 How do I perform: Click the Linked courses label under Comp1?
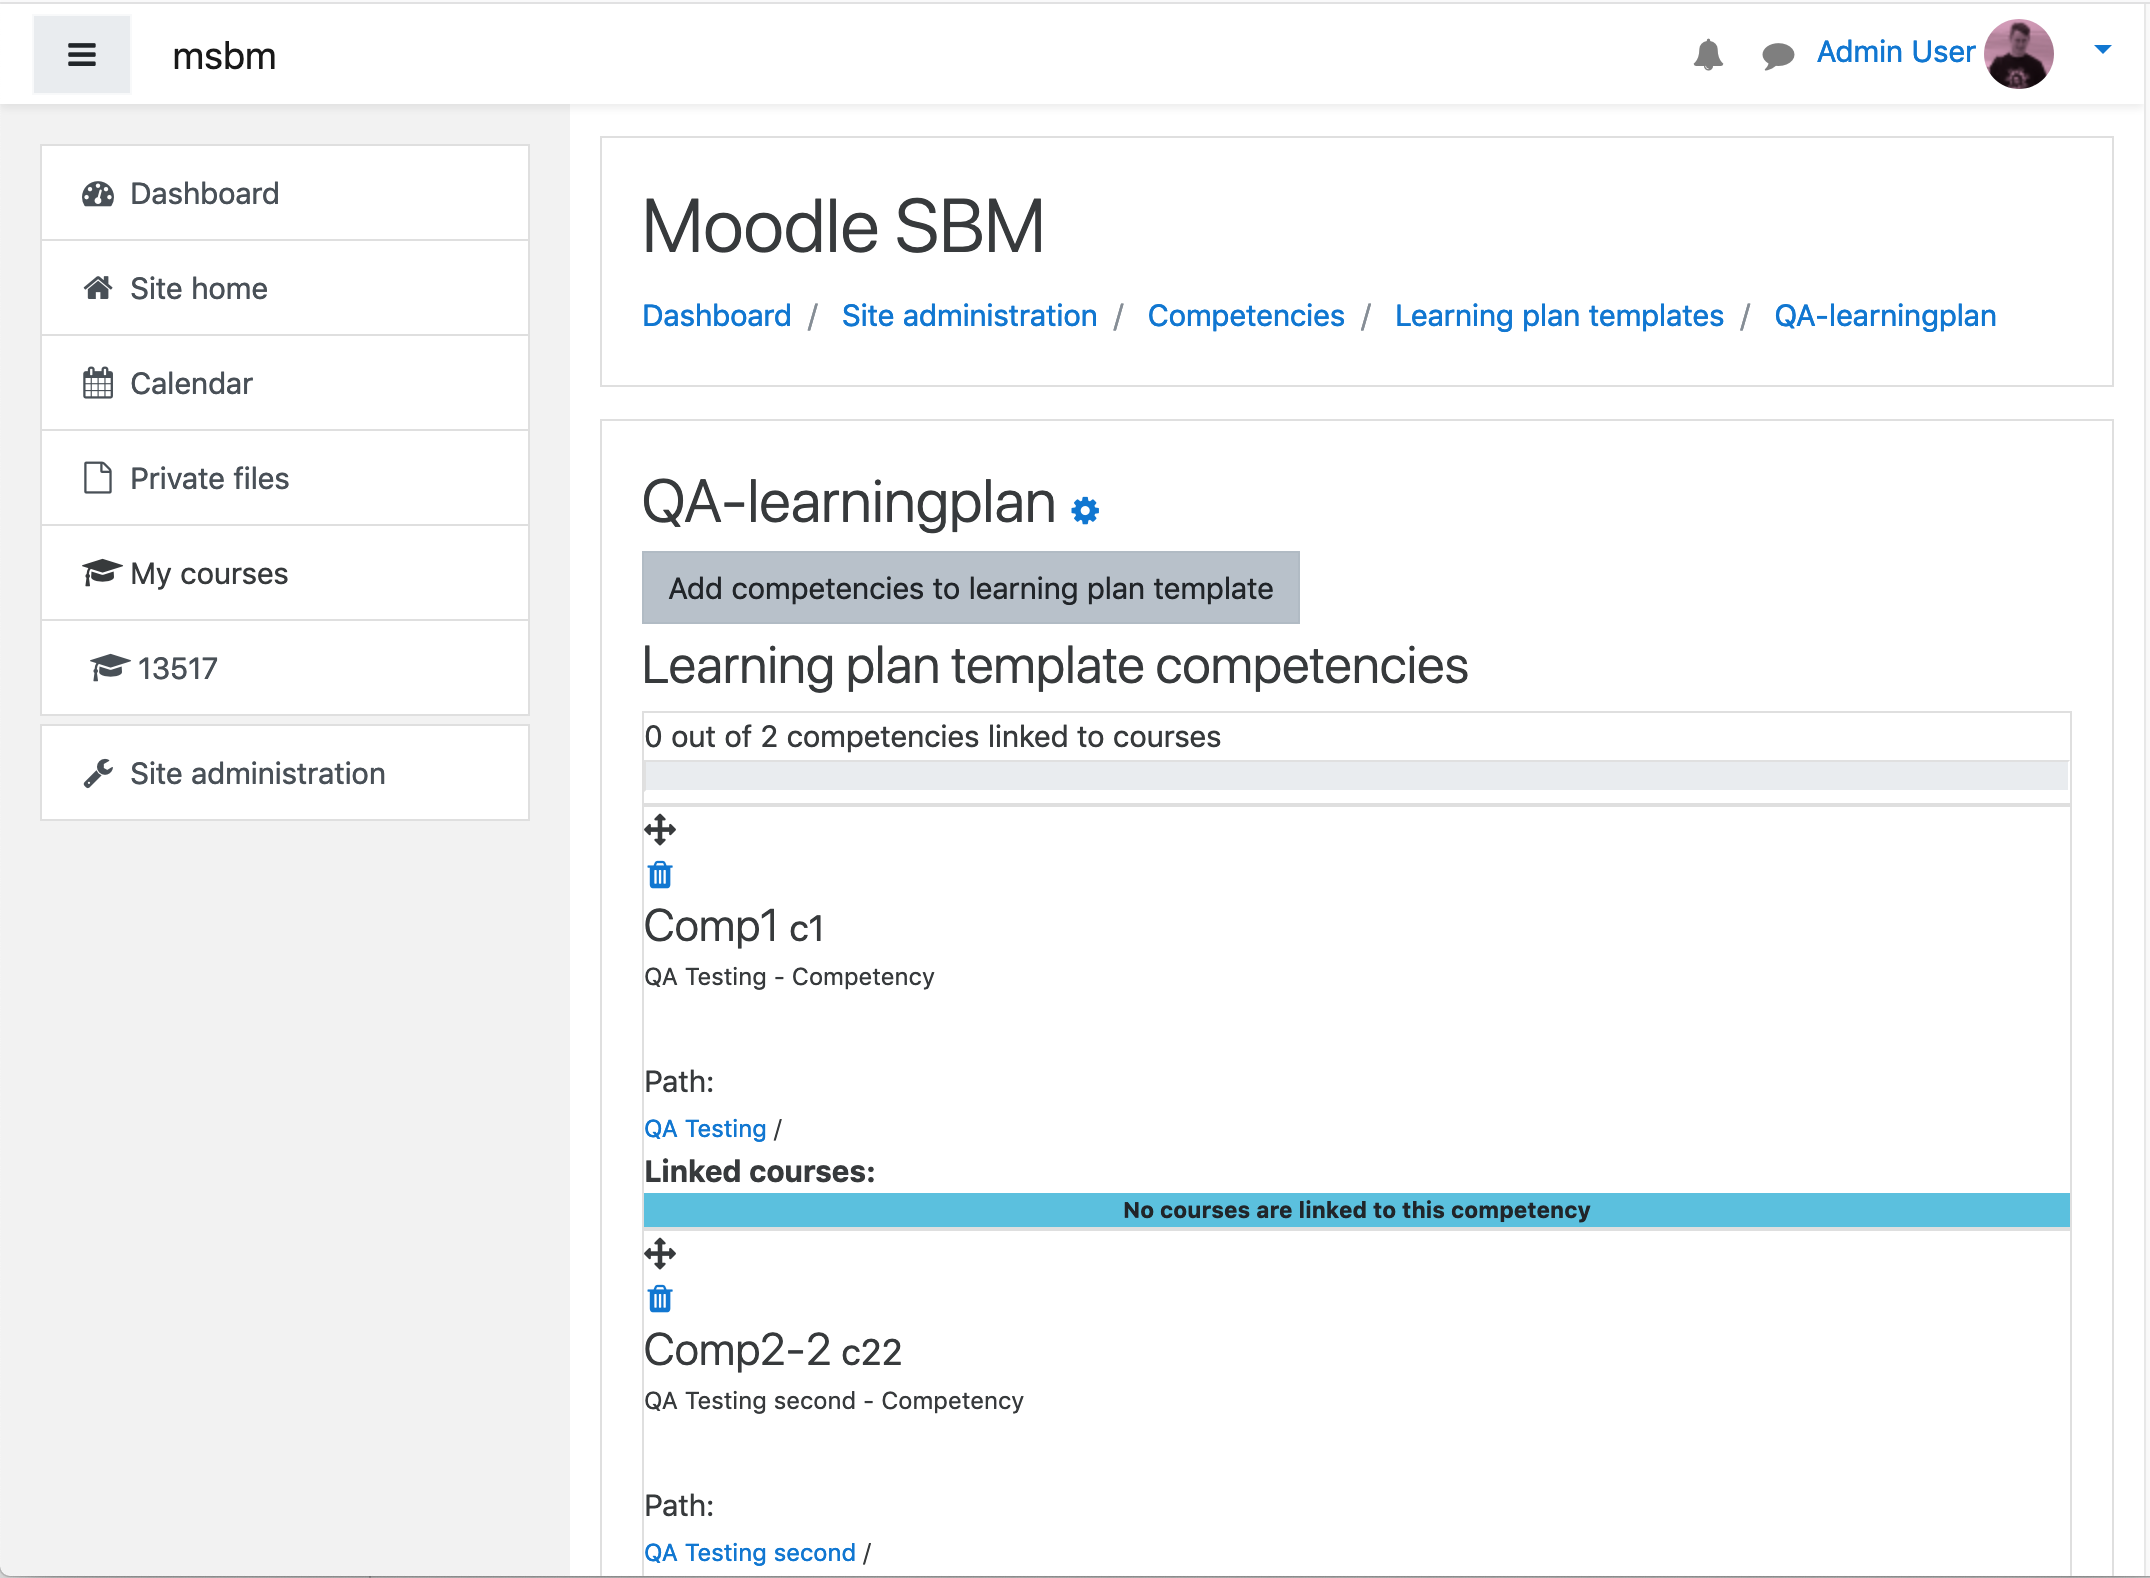pos(759,1171)
